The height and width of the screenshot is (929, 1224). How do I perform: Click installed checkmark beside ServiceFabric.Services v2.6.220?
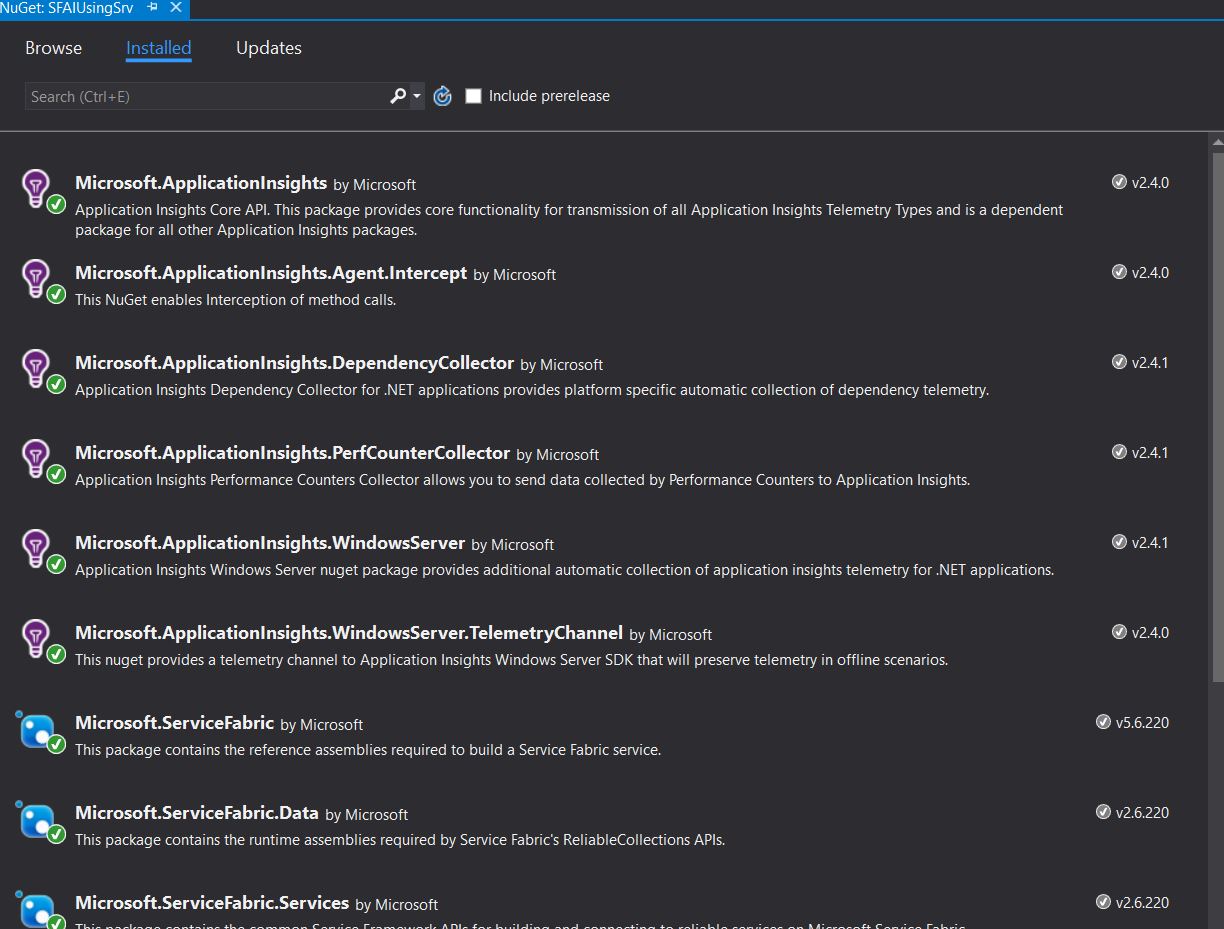coord(1103,902)
